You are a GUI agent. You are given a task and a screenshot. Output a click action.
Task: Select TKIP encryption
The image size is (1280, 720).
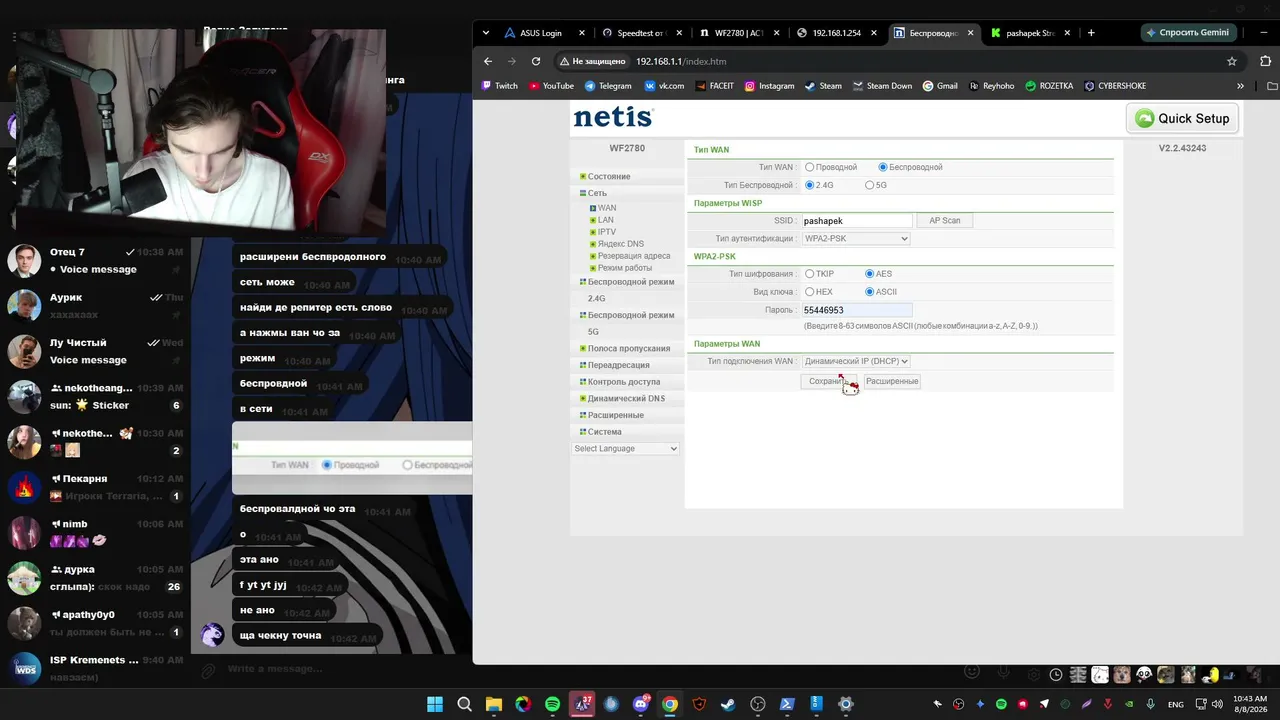point(810,274)
